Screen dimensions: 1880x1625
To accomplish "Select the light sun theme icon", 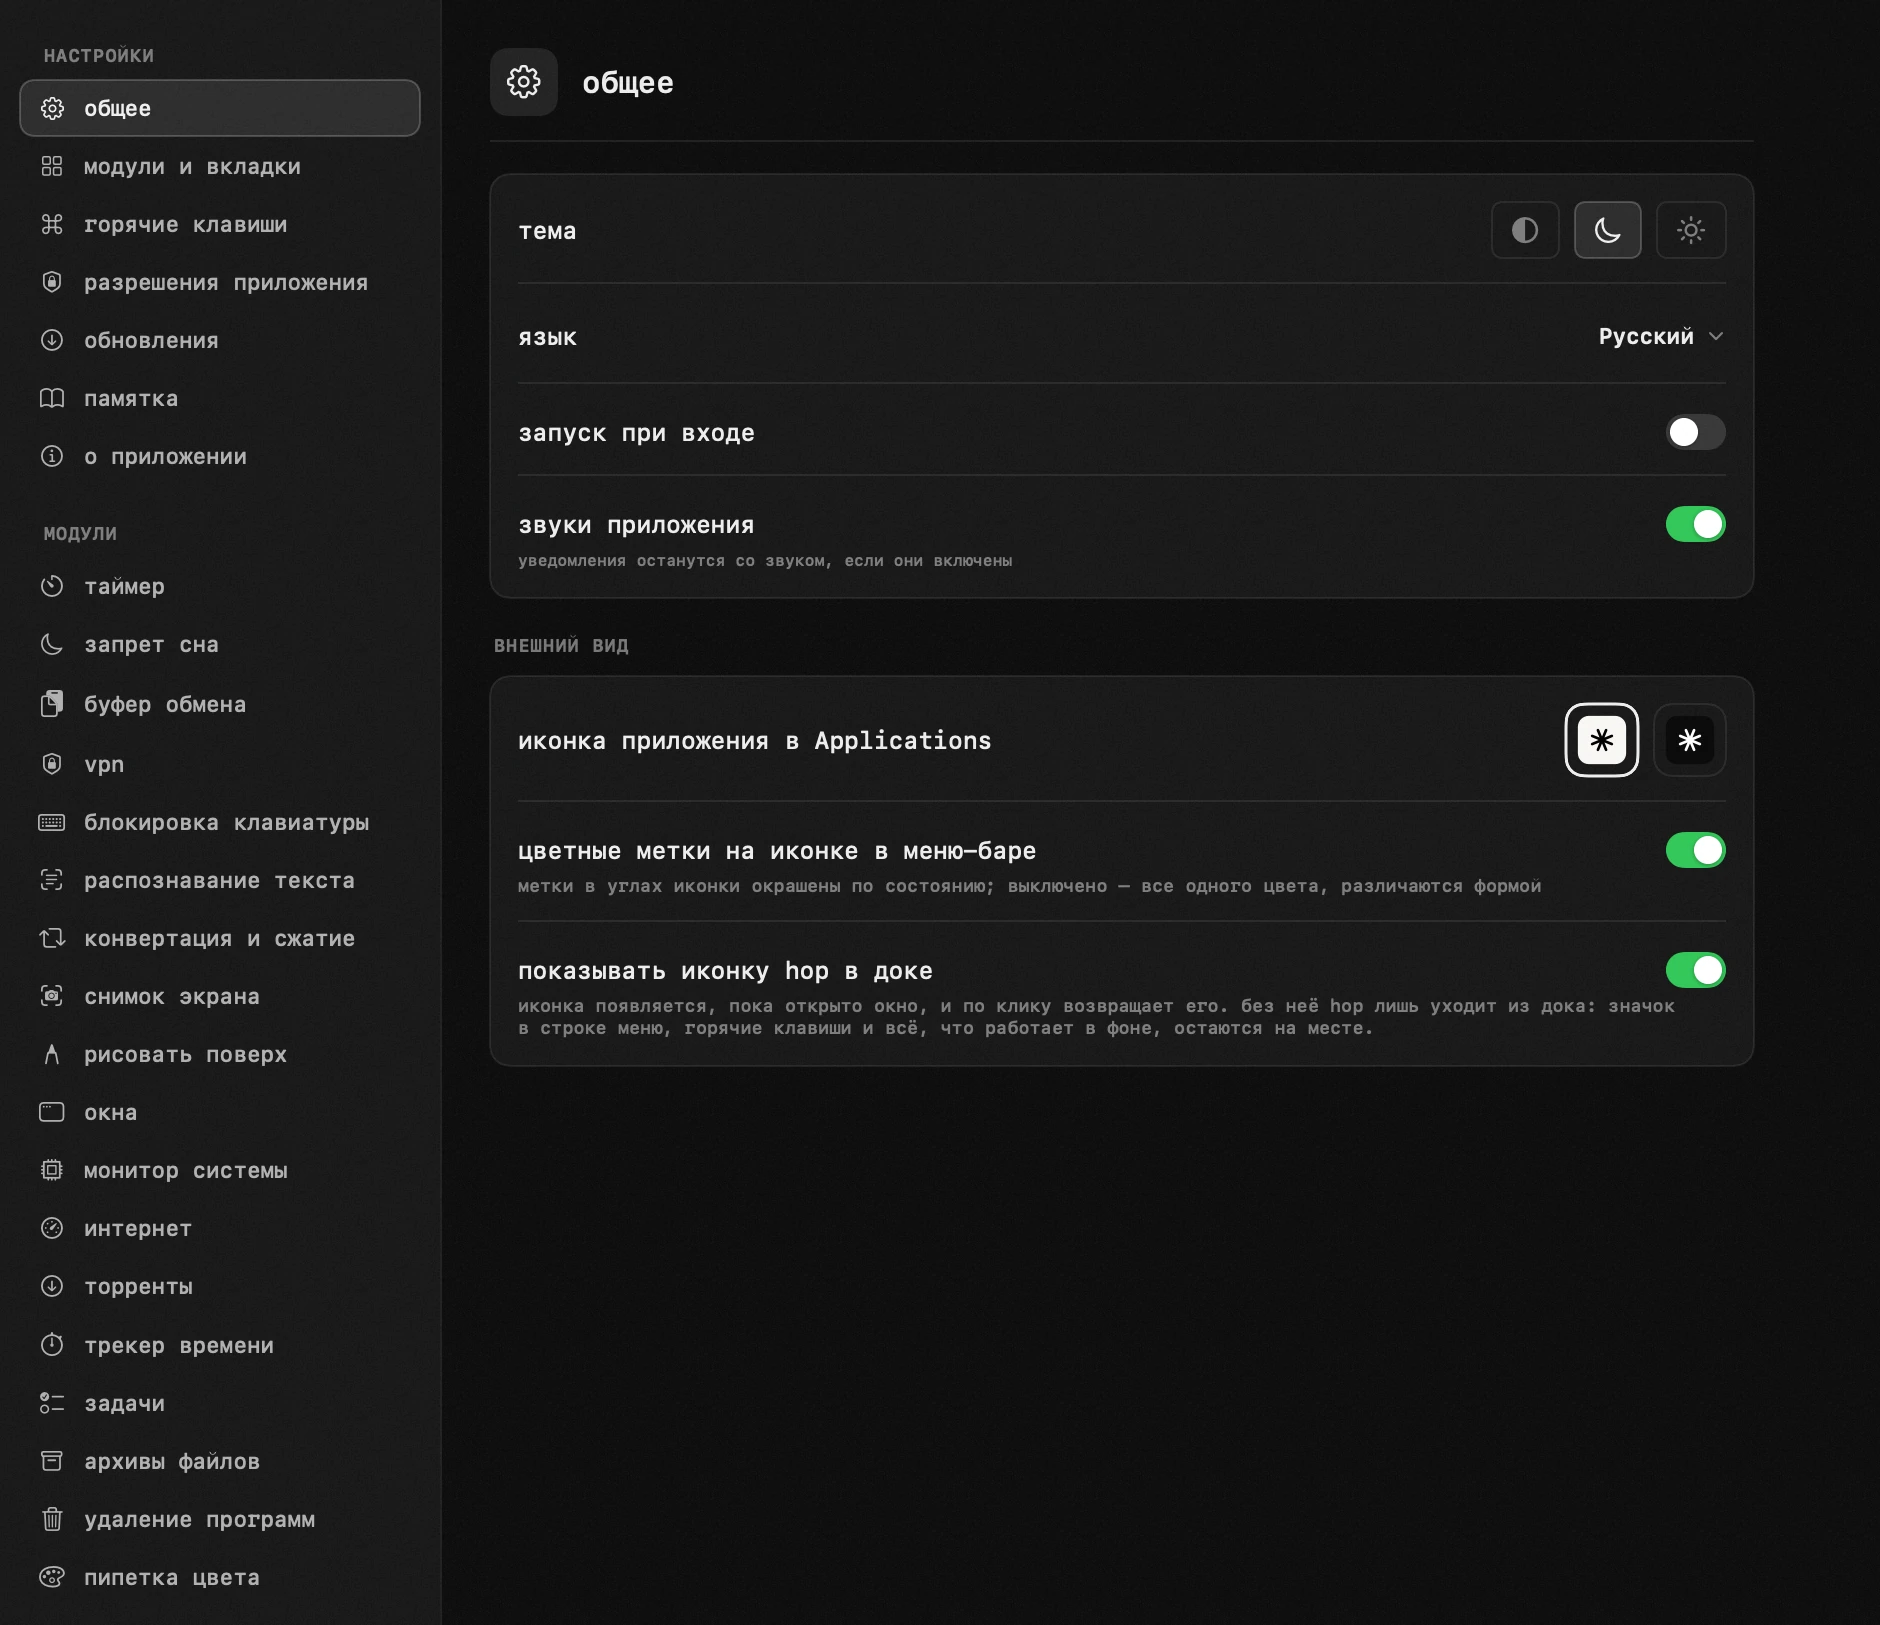I will 1691,230.
